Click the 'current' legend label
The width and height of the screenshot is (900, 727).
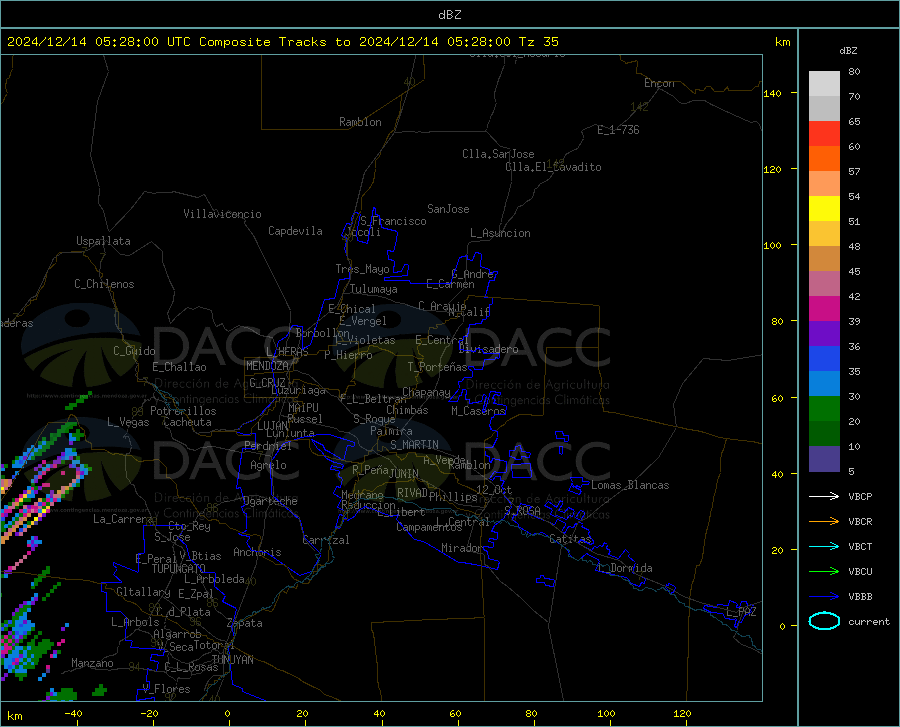(869, 621)
